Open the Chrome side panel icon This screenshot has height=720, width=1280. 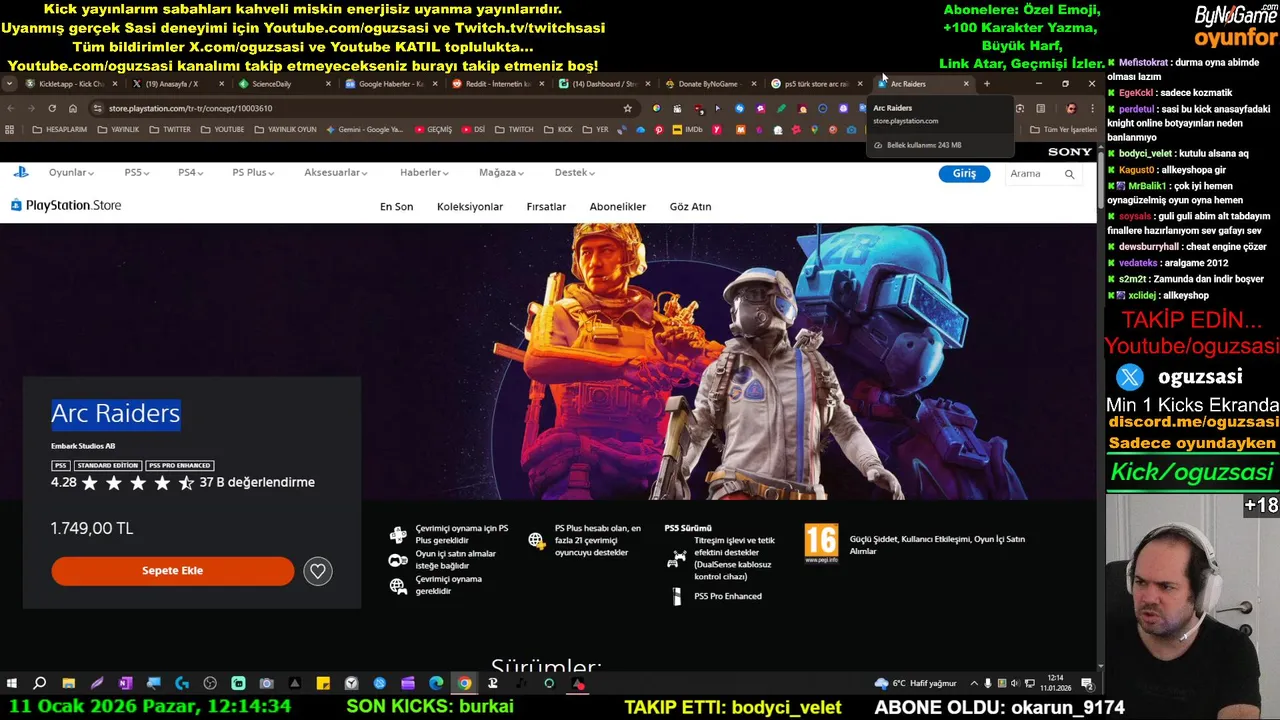point(1041,108)
